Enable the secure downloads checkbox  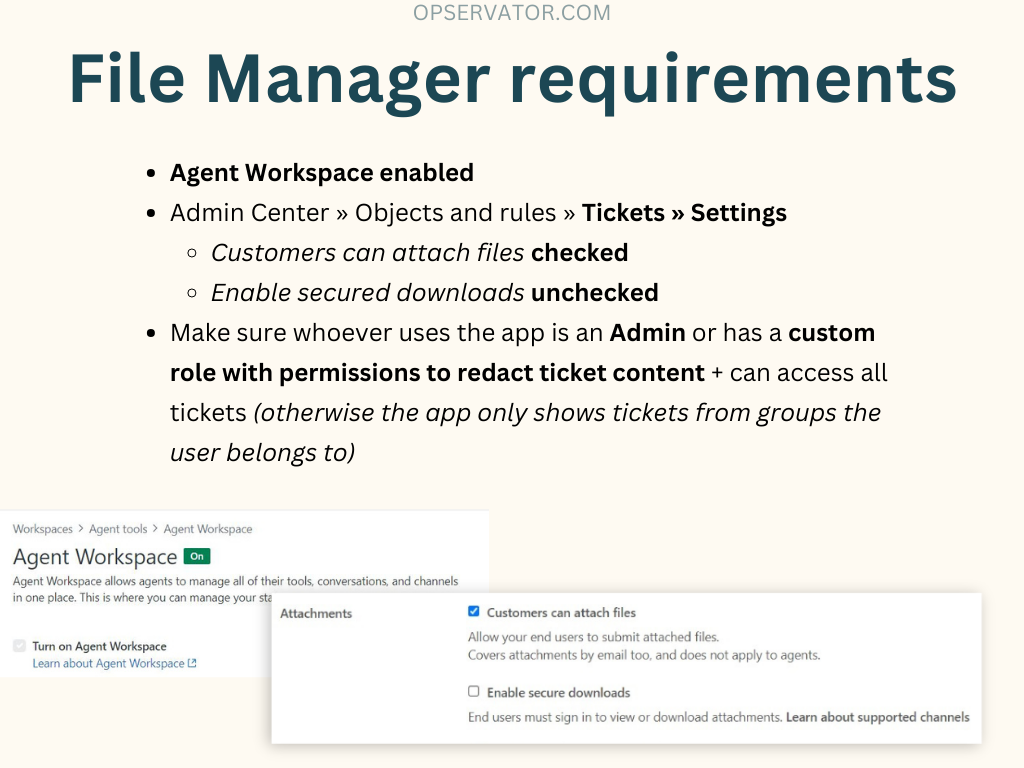474,692
